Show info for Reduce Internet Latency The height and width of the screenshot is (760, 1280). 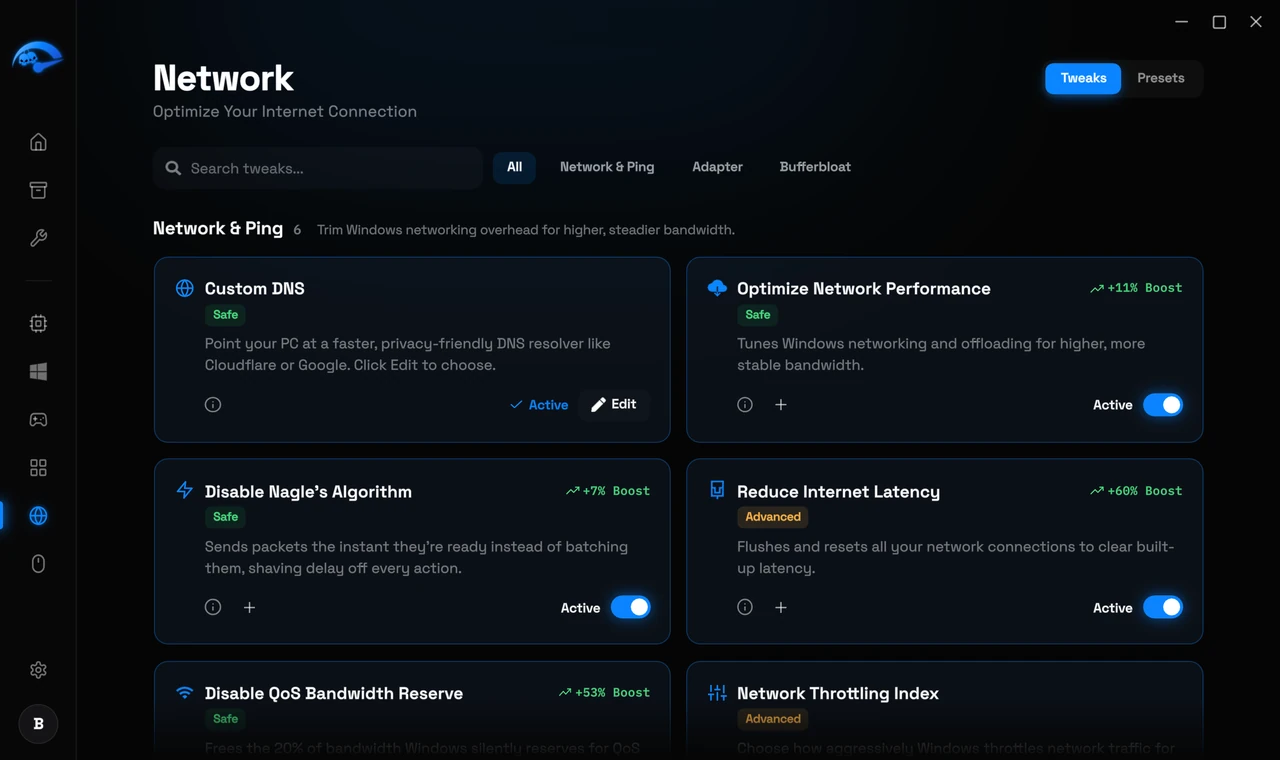coord(745,607)
